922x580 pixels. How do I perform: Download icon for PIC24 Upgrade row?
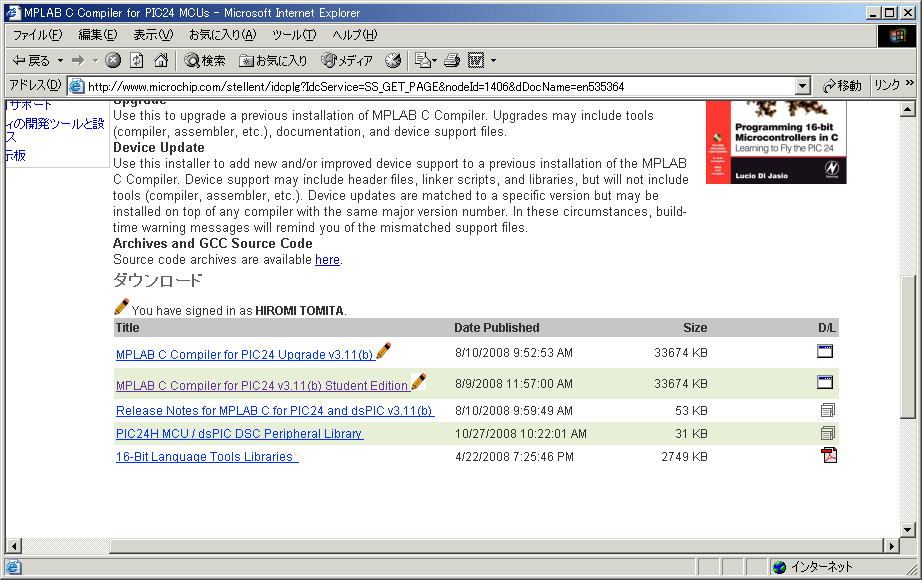point(825,351)
